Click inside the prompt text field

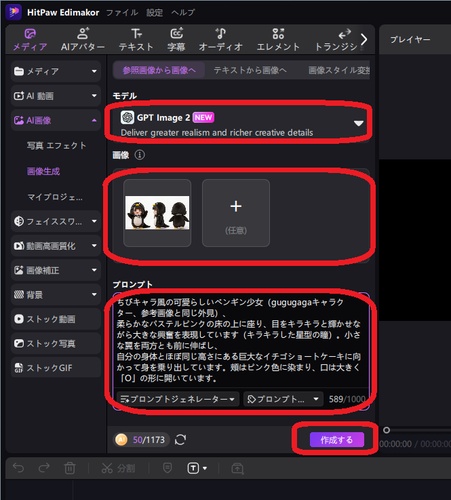pos(241,340)
